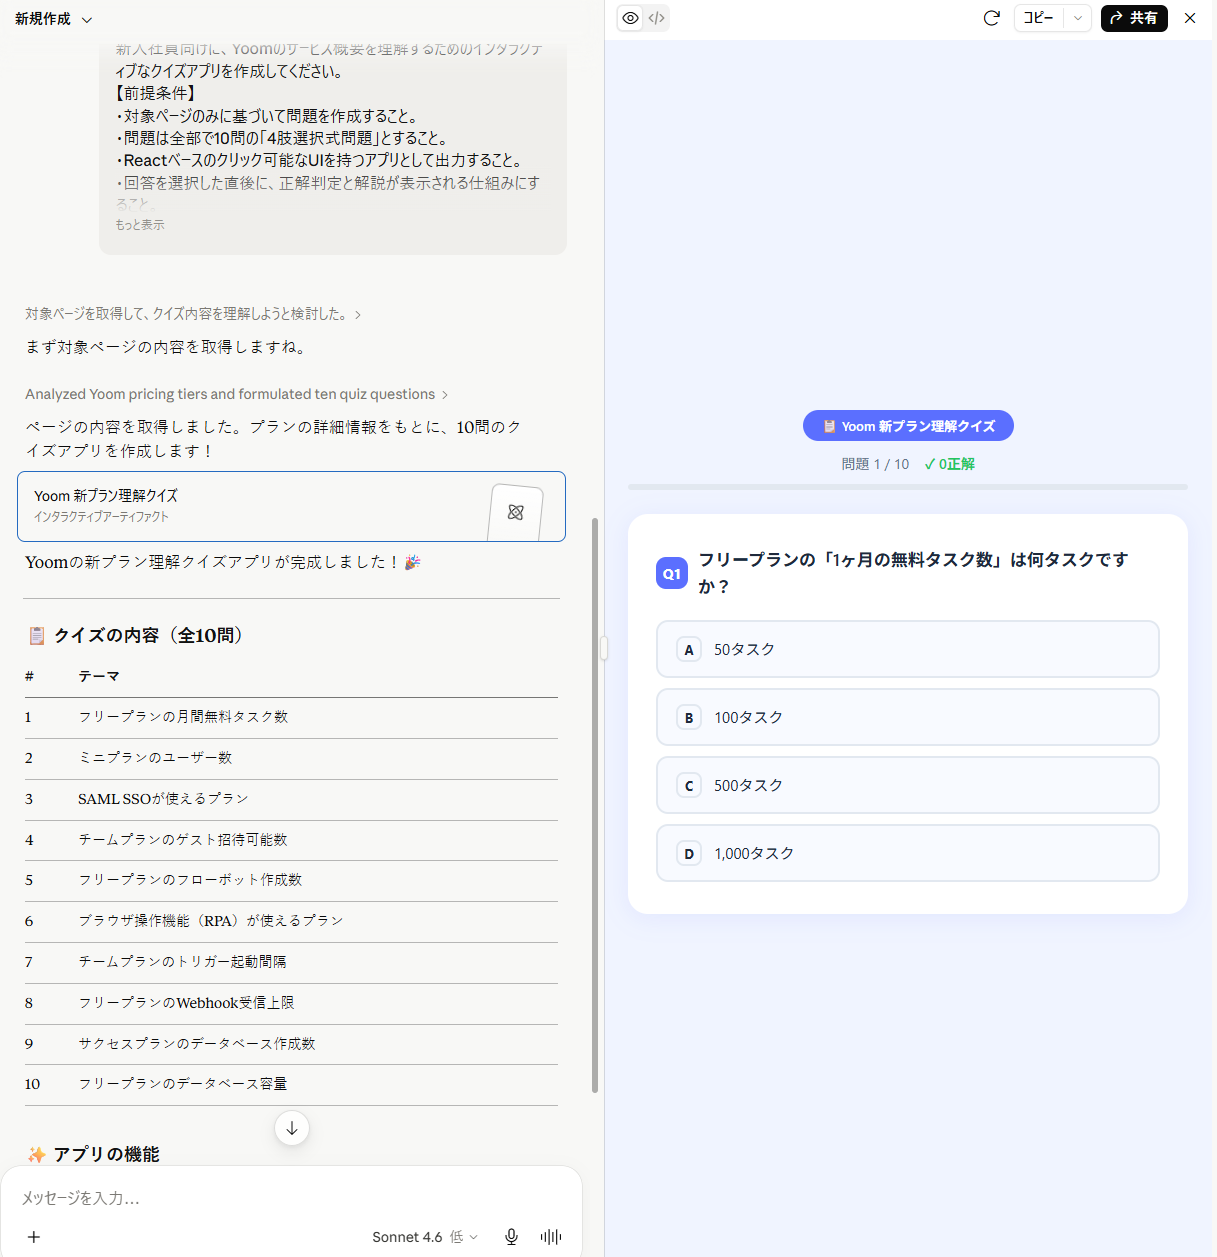Open the 新規作成 dropdown
Viewport: 1217px width, 1257px height.
tap(53, 19)
